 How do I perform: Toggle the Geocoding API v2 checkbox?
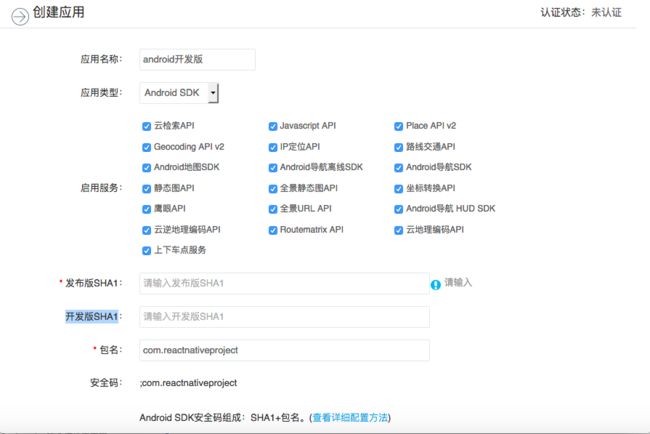click(146, 147)
